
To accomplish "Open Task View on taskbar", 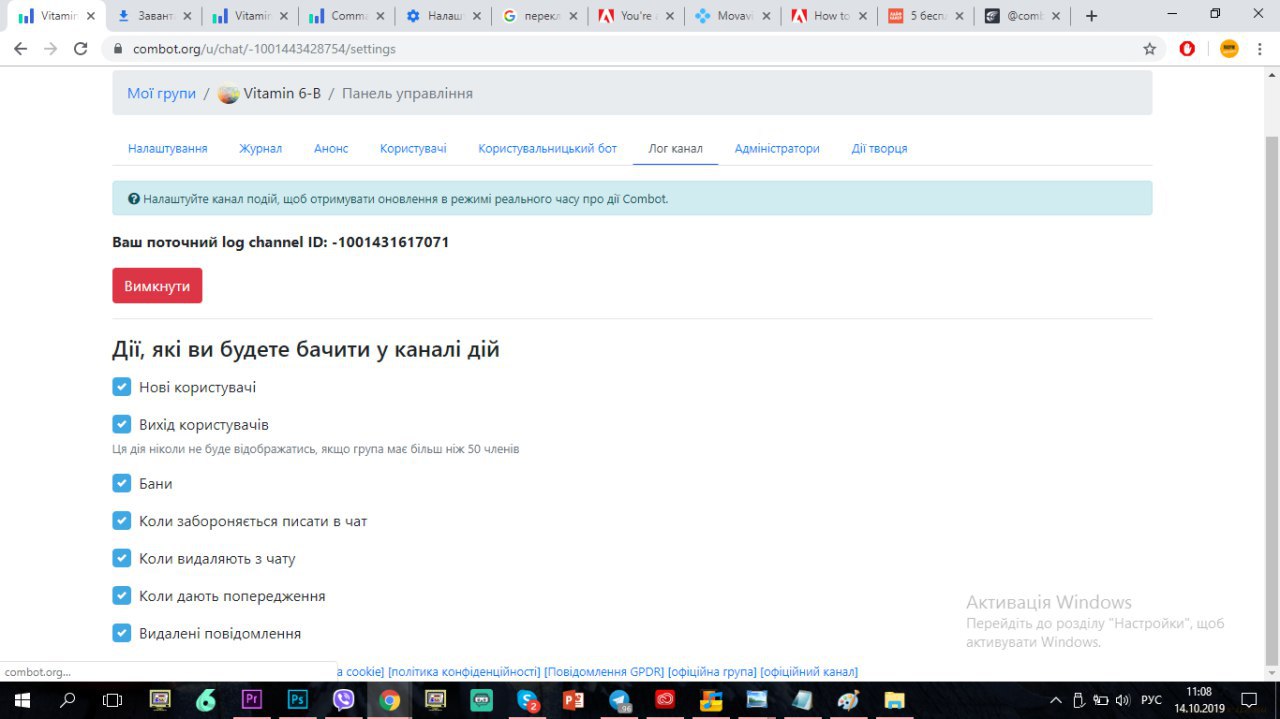I will (x=112, y=700).
